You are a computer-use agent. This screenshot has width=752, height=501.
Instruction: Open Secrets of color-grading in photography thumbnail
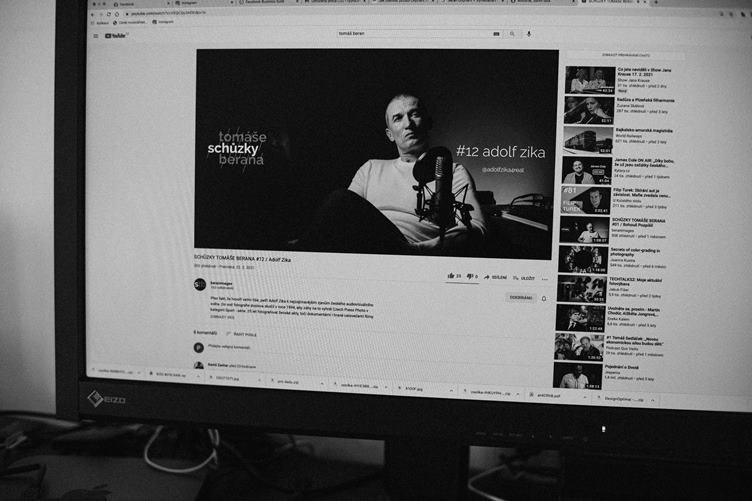pyautogui.click(x=583, y=260)
